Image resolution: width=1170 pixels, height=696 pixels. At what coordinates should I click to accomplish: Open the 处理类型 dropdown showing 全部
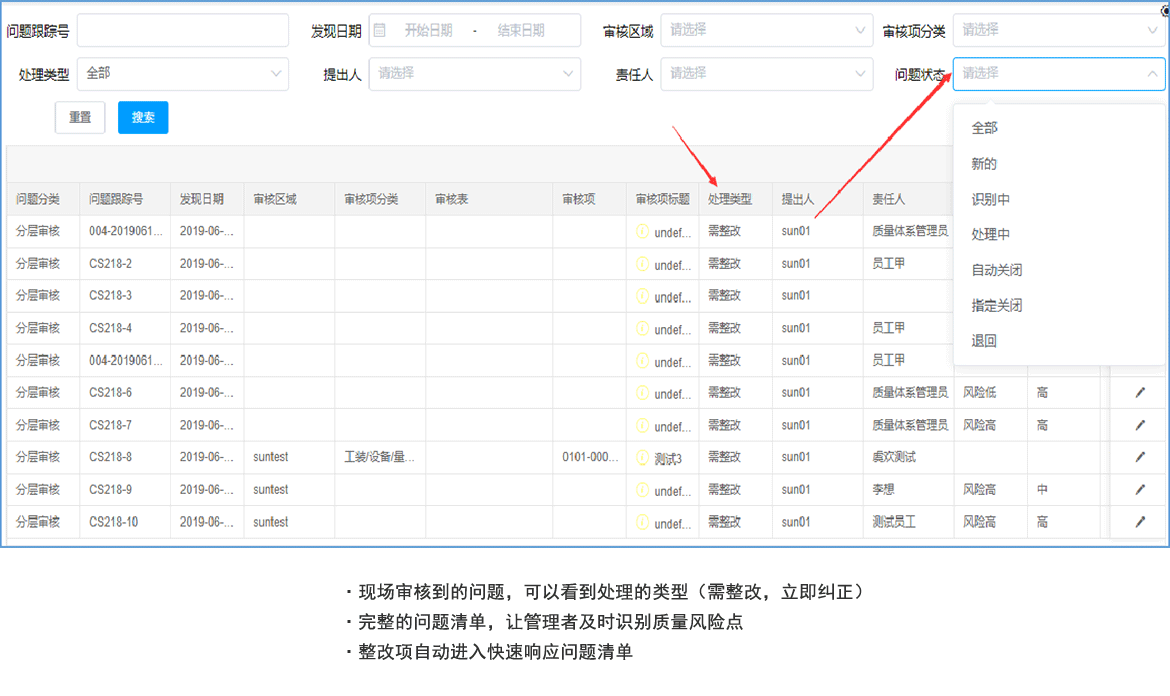183,74
